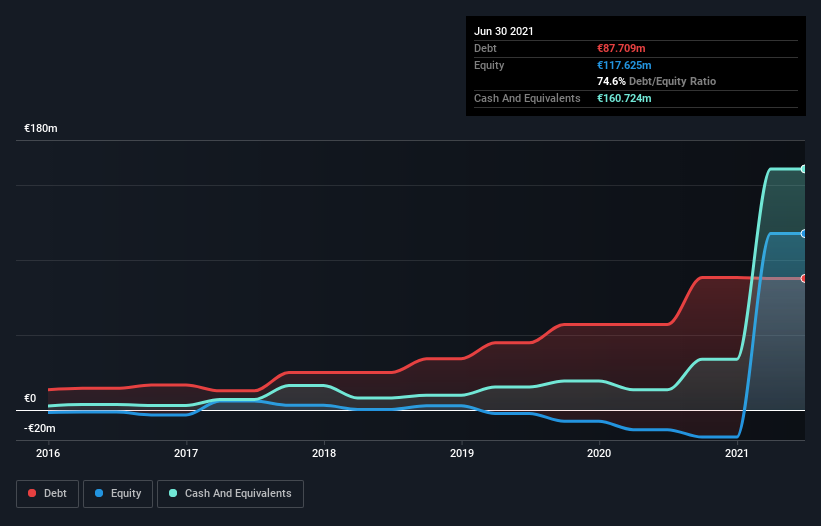Click the Equity label in tooltip
Screen dimensions: 821x526
click(x=489, y=65)
